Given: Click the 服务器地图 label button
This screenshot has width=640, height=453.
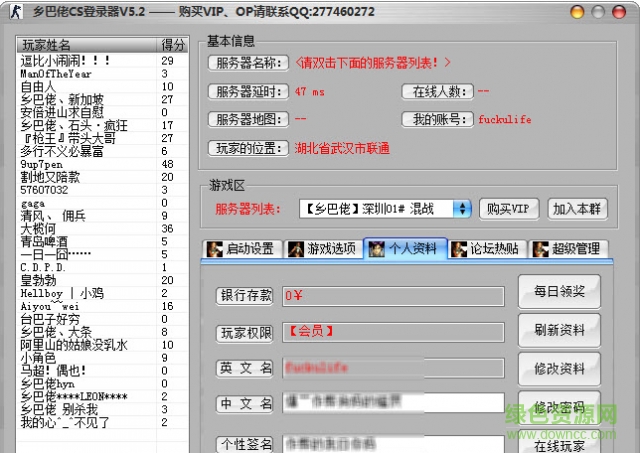Looking at the screenshot, I should [x=248, y=119].
